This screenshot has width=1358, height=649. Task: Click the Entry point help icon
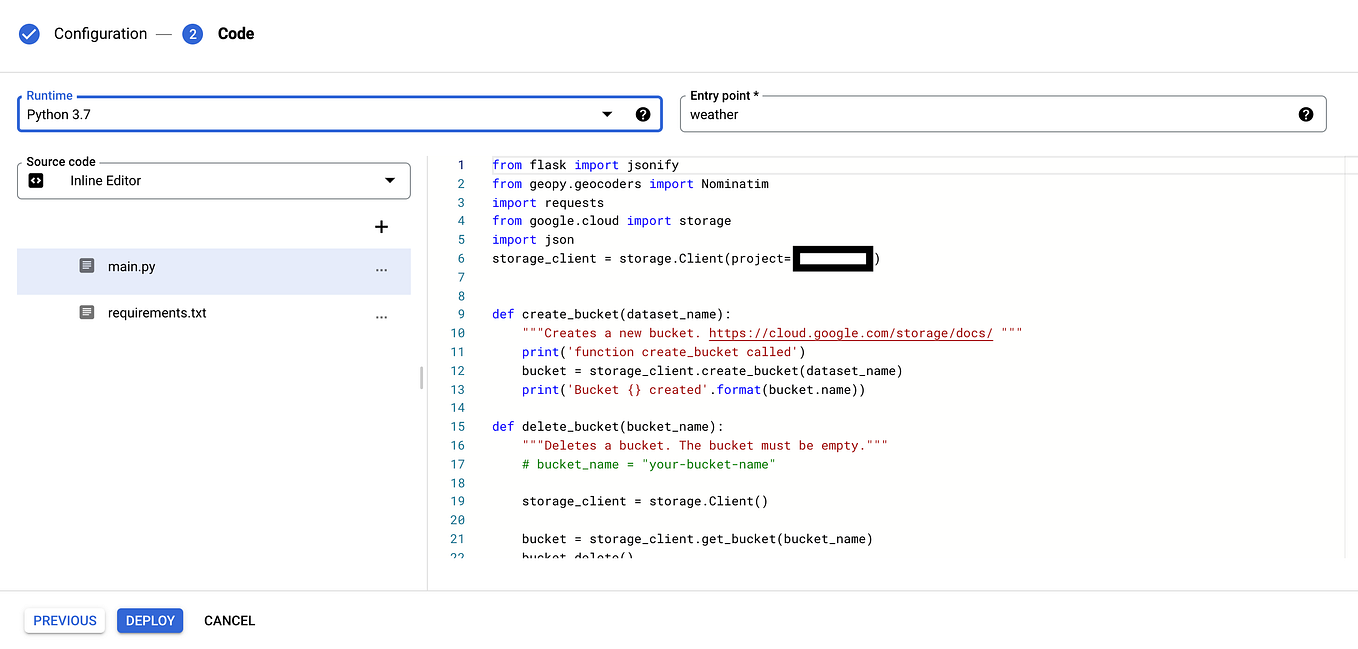(1306, 114)
